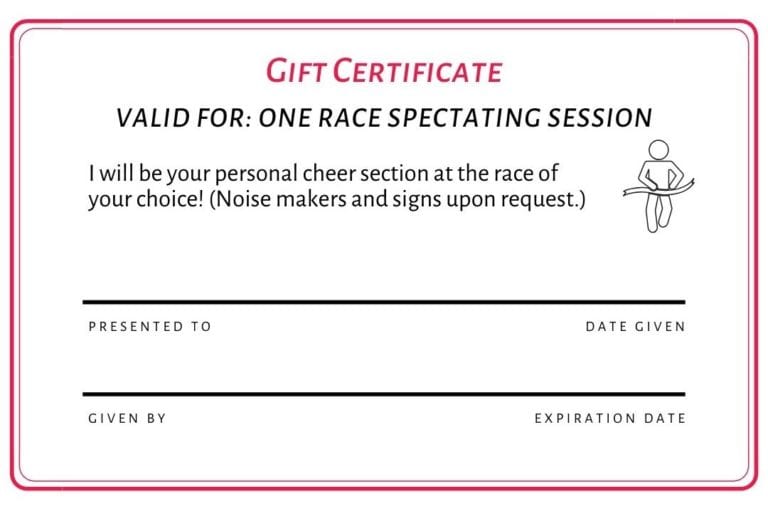Viewport: 768px width, 516px height.
Task: Click the pink outer border of certificate
Action: [384, 21]
